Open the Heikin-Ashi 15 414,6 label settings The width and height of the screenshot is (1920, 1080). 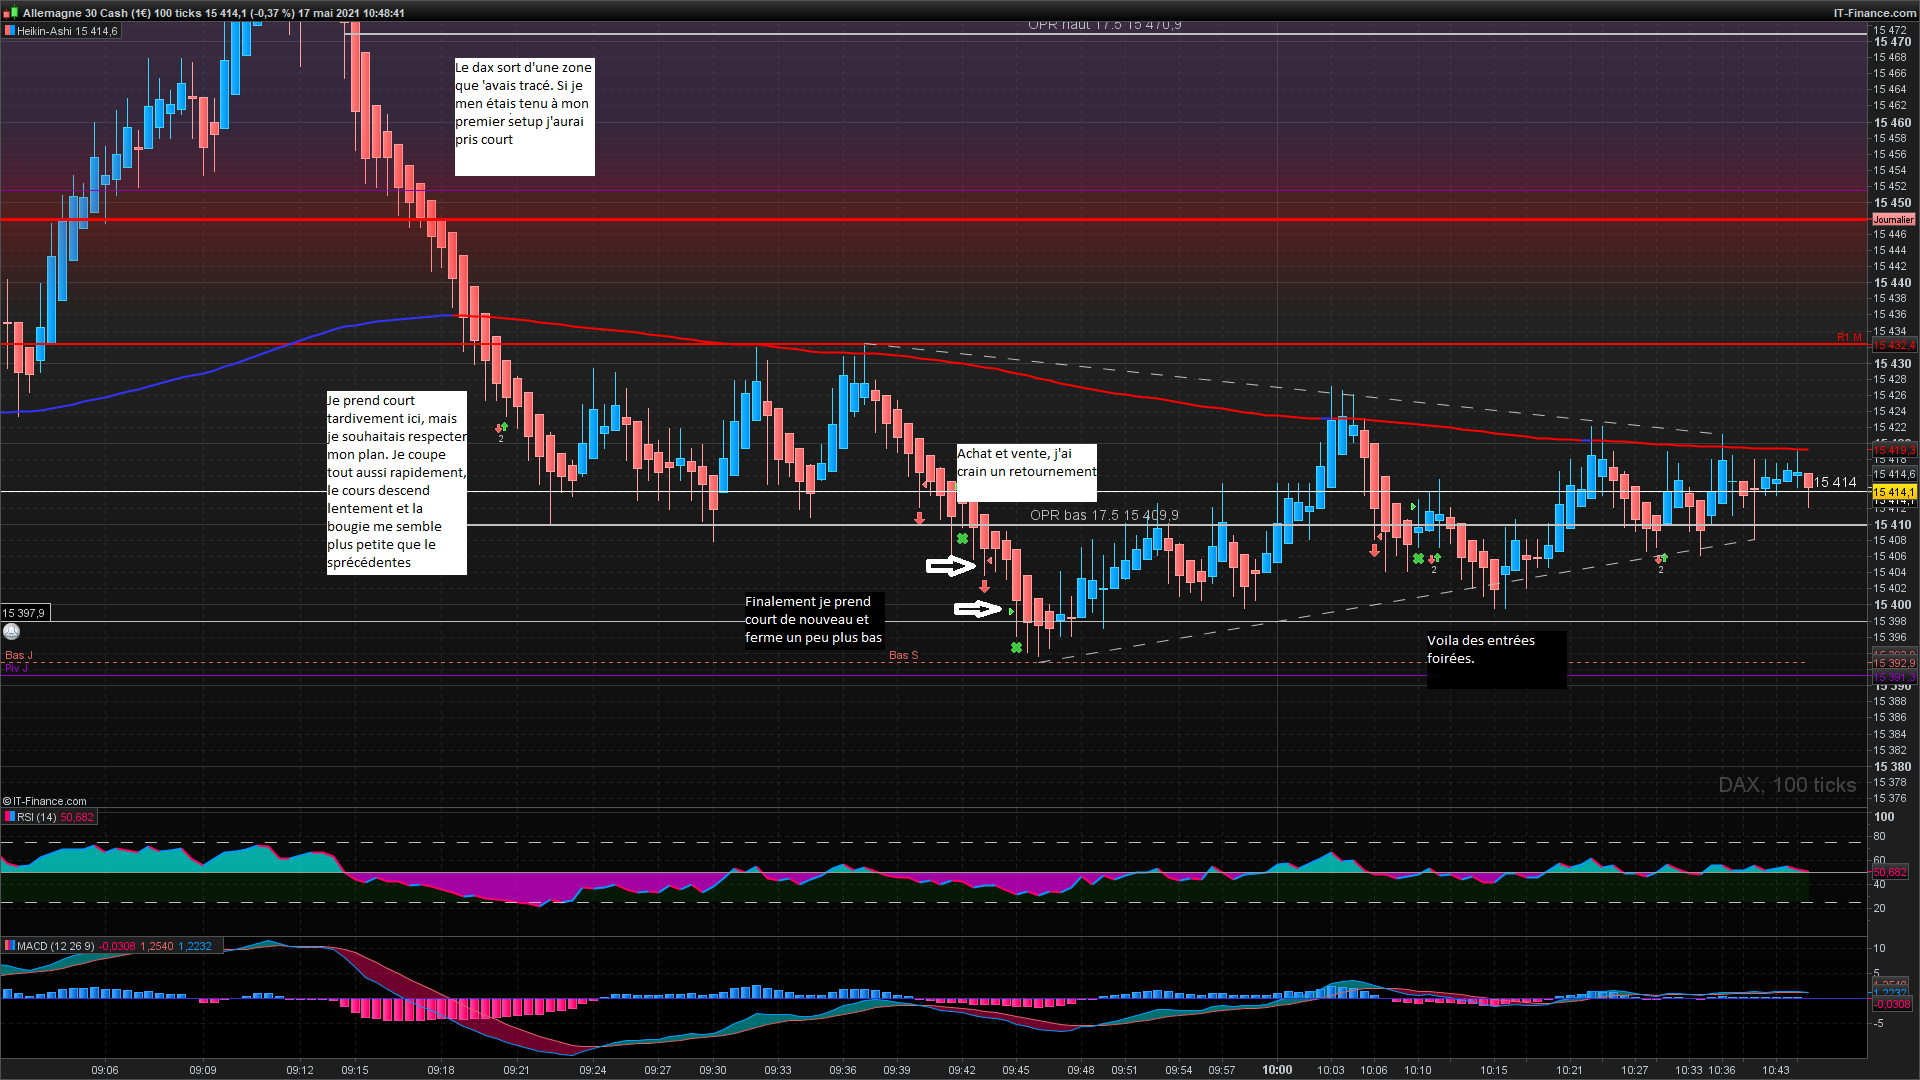pos(67,31)
